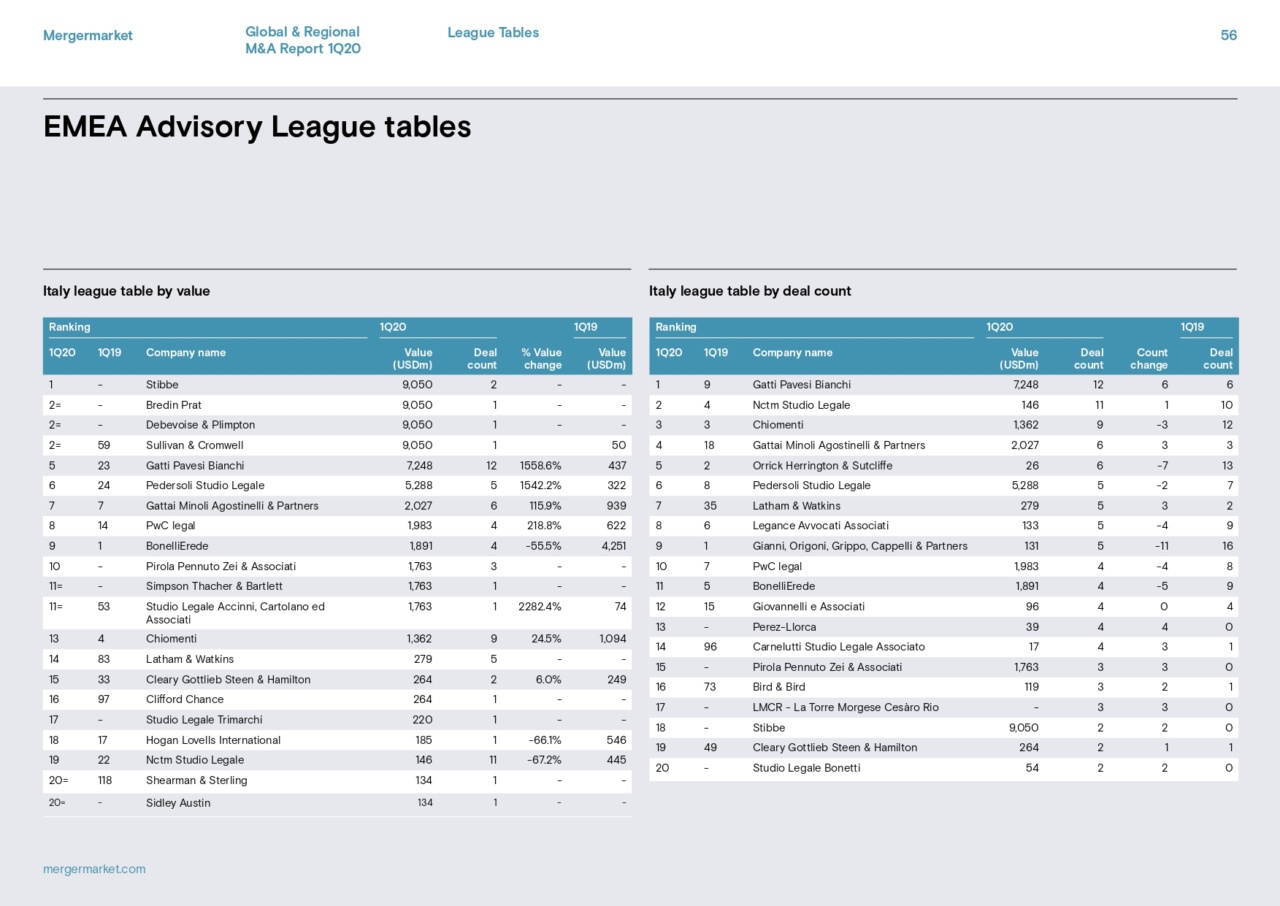Select the Bredin Prat row name
The width and height of the screenshot is (1280, 906).
tap(174, 405)
